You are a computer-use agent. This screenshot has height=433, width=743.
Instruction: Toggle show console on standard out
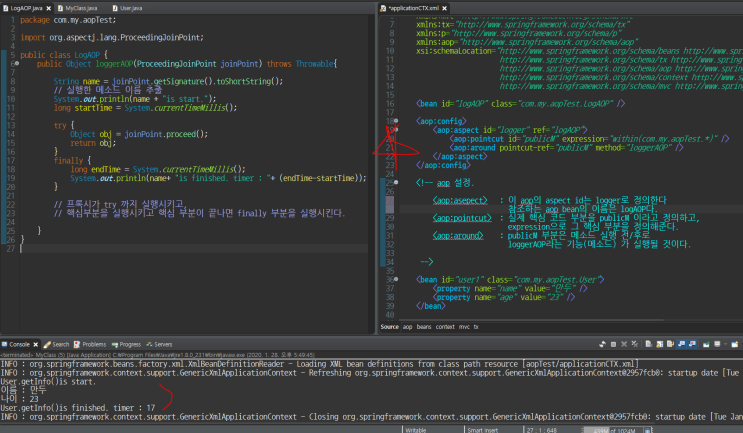681,344
